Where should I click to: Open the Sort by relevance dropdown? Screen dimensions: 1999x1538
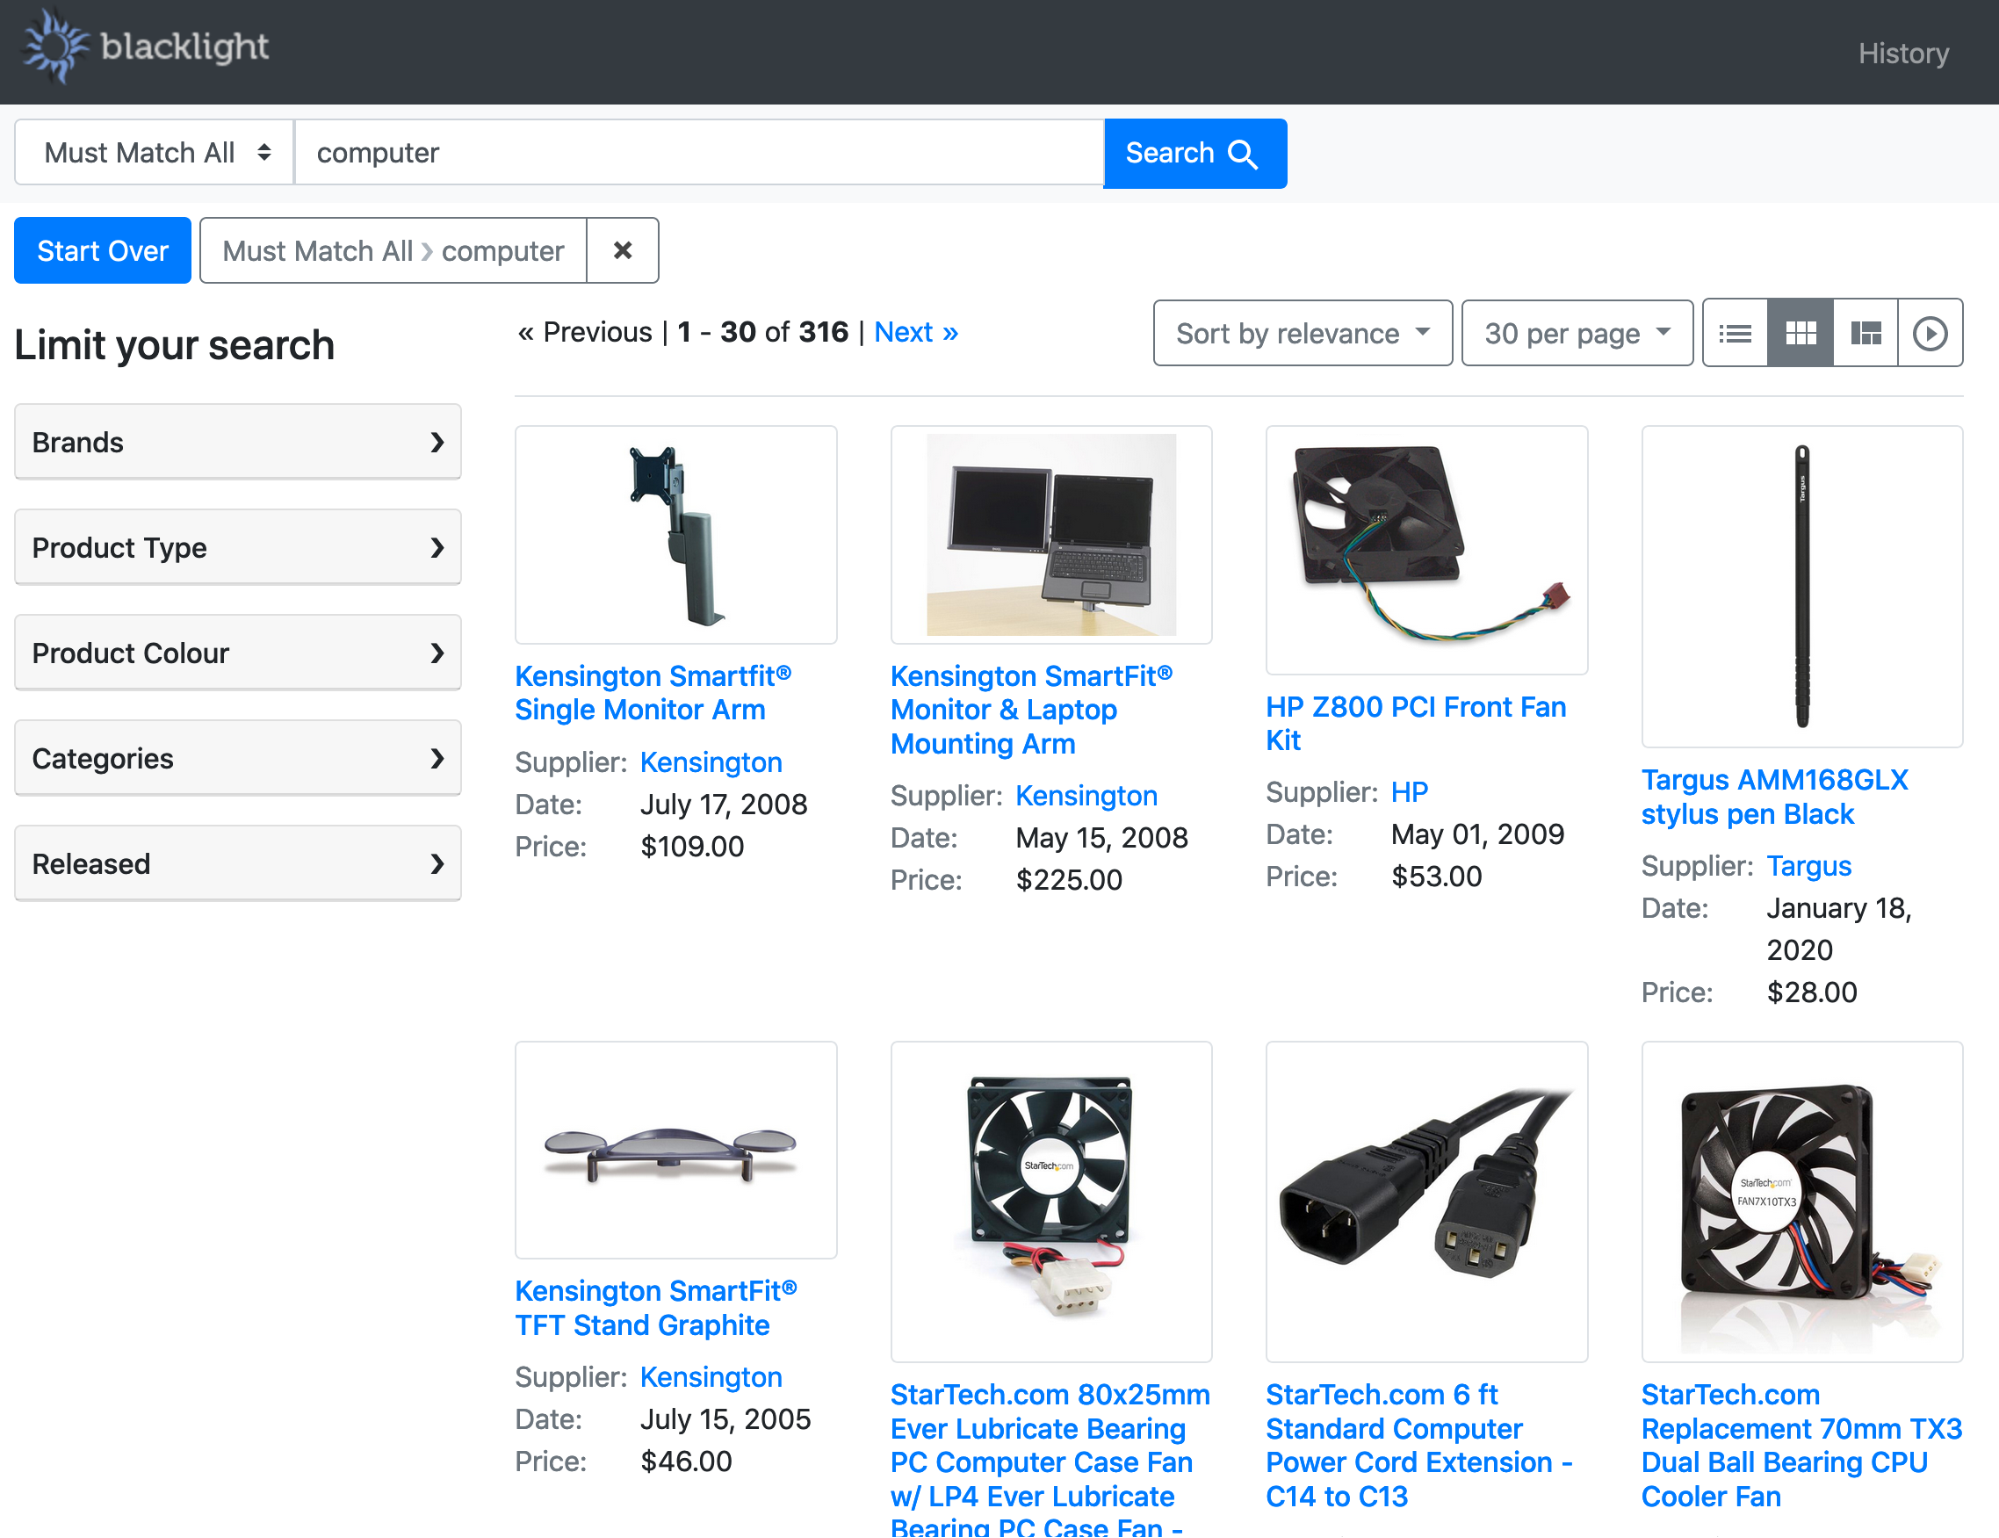[1301, 333]
